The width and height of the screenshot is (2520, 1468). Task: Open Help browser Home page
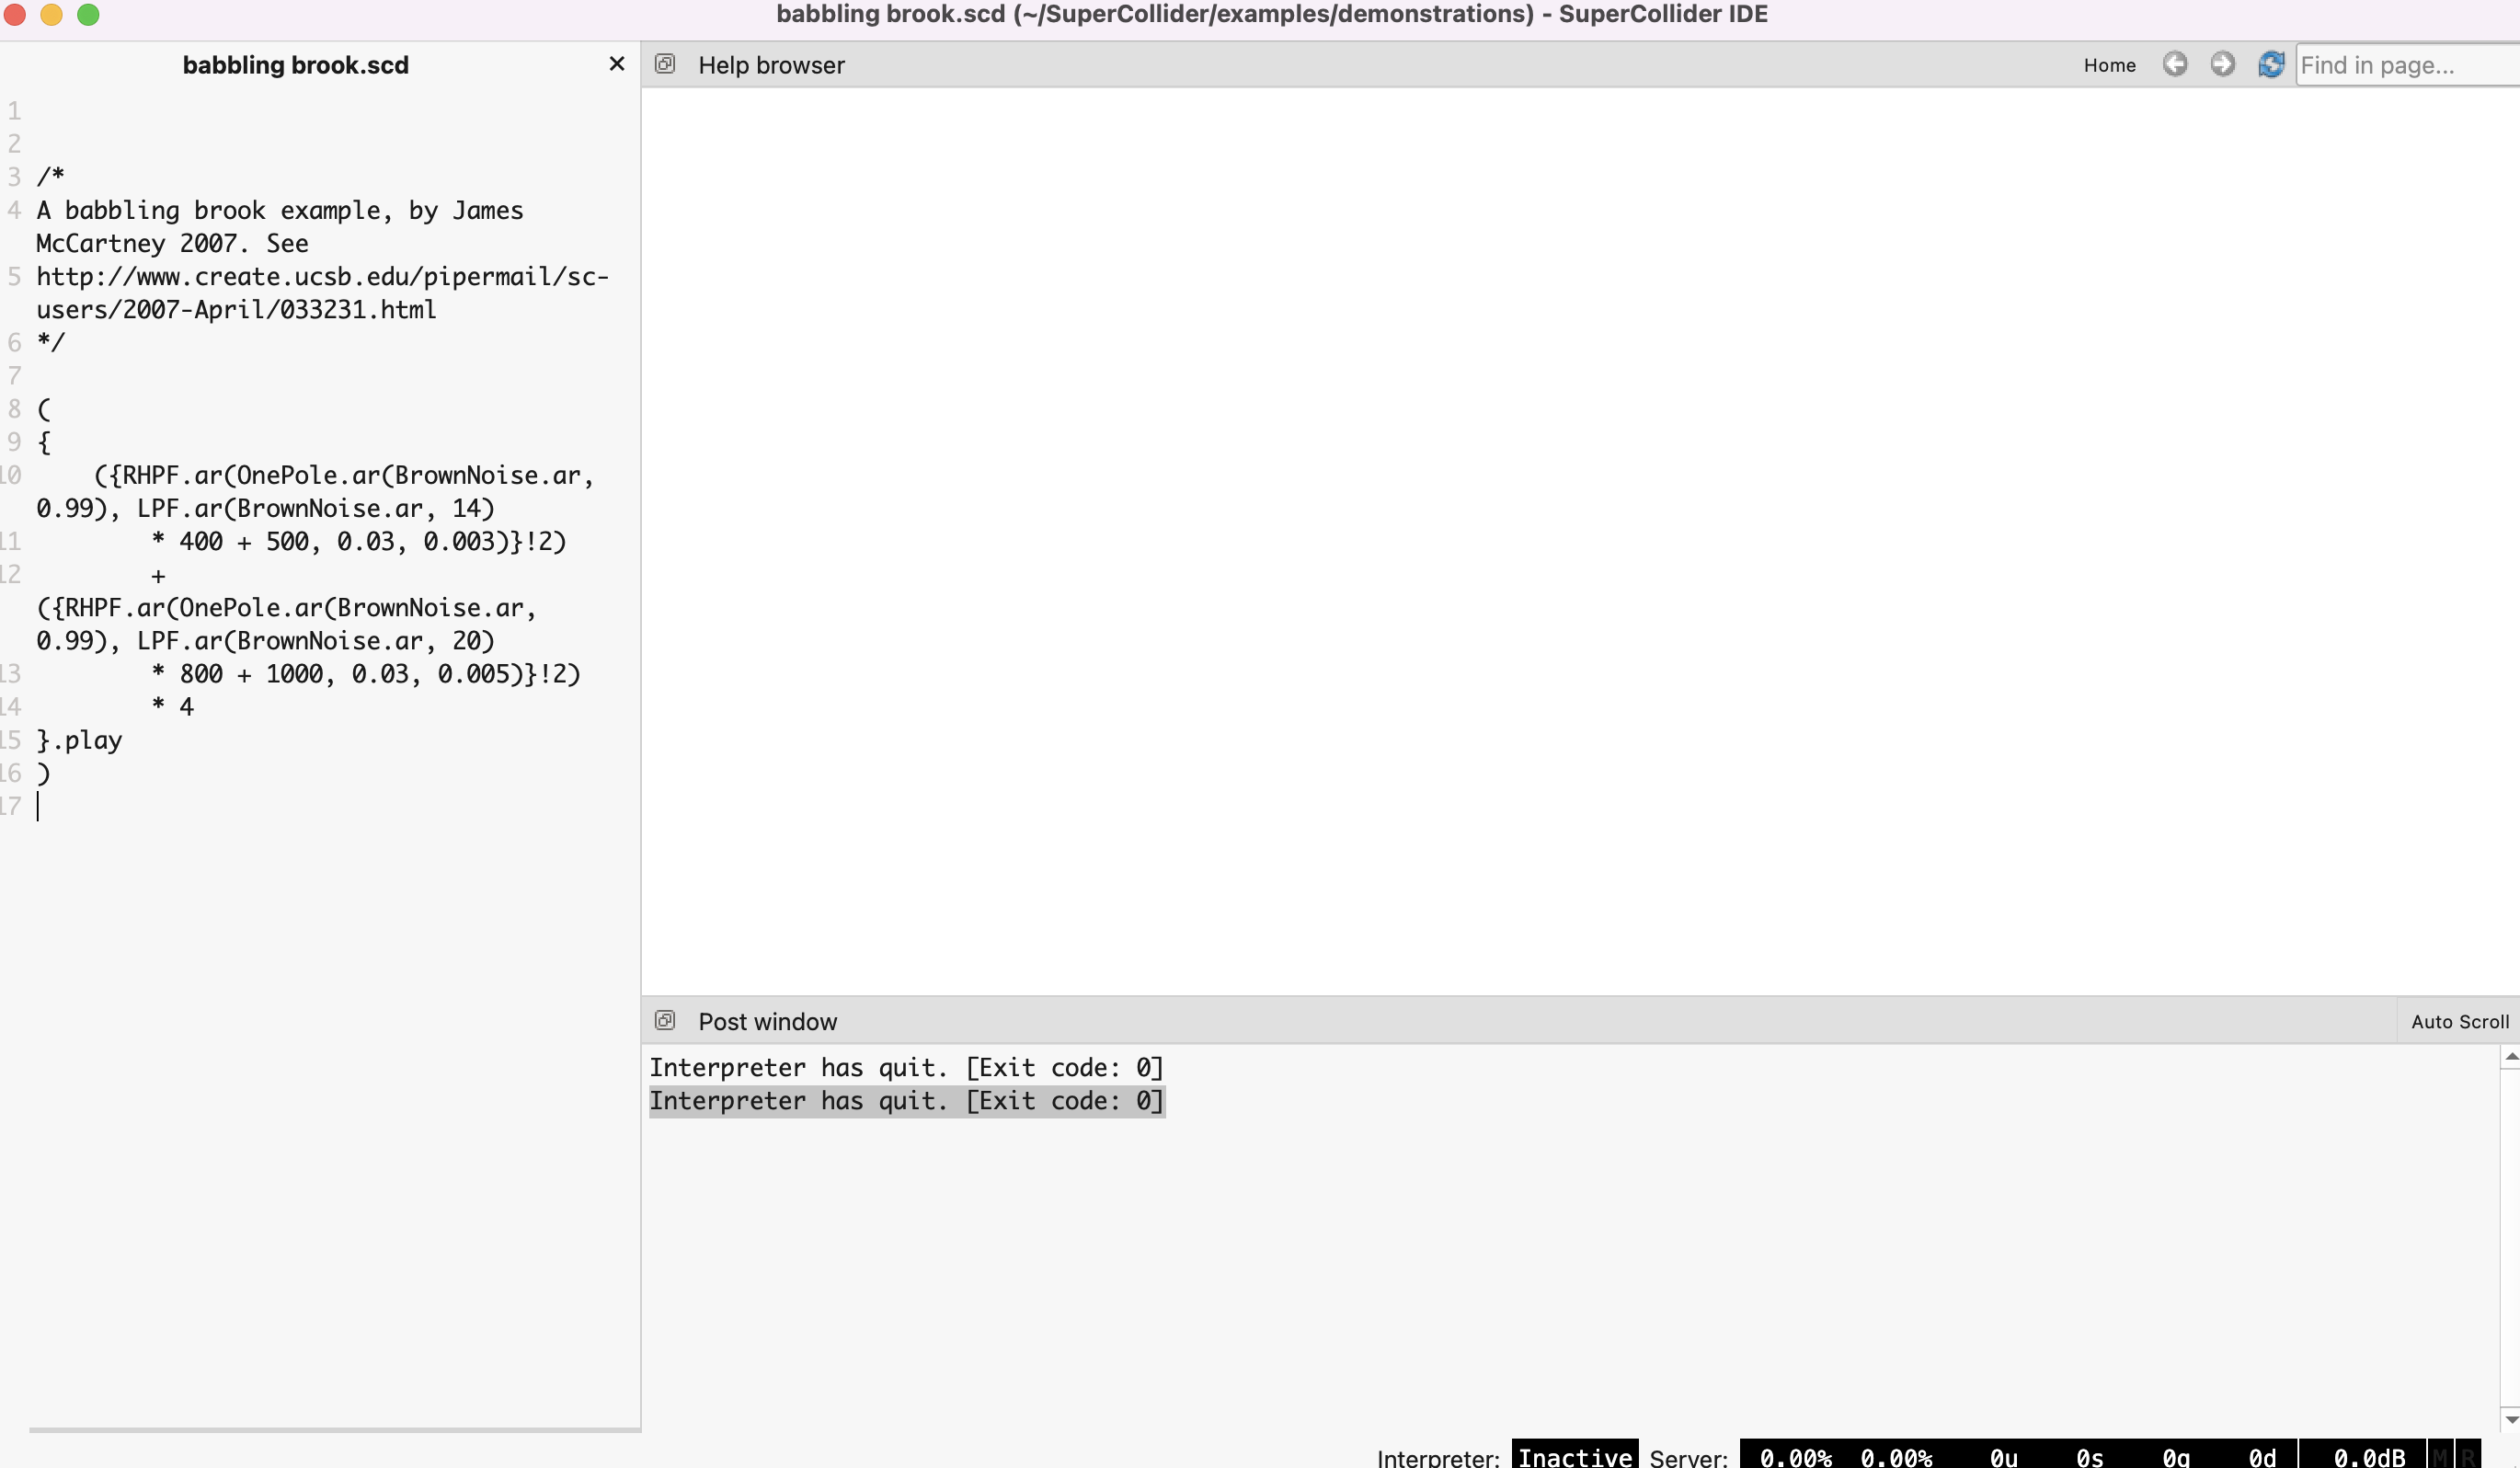(x=2109, y=65)
